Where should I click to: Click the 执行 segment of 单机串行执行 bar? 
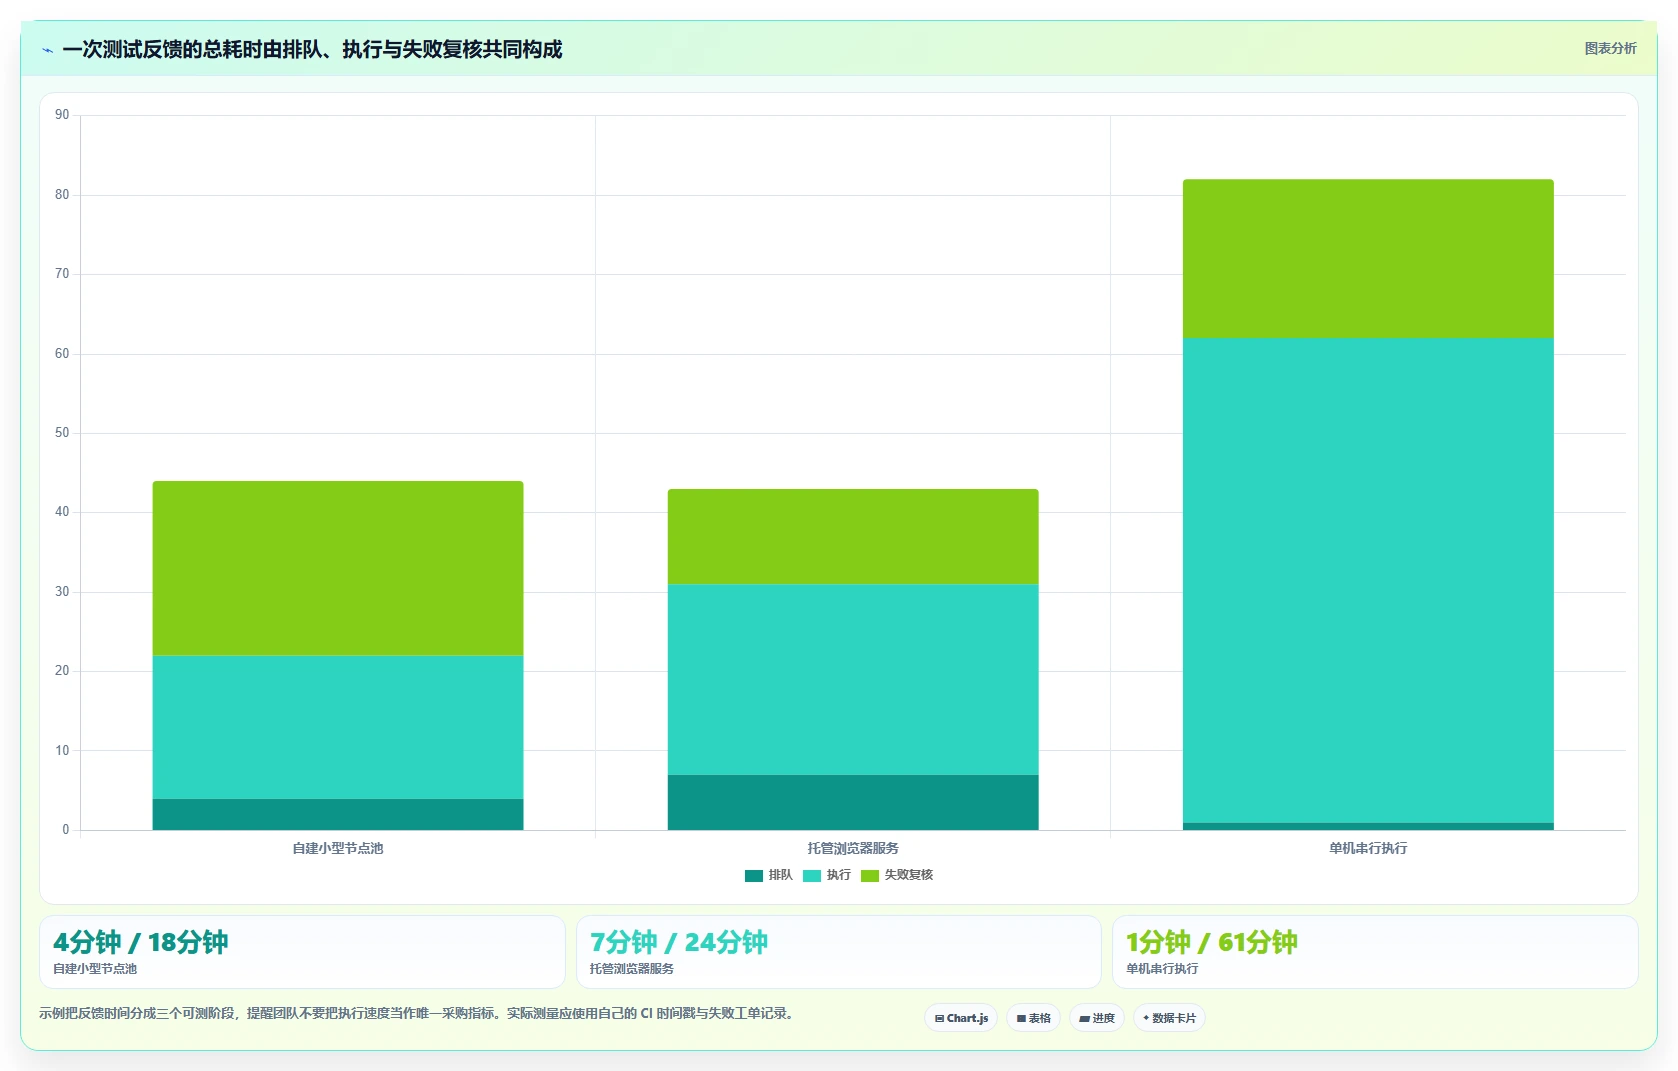tap(1368, 580)
